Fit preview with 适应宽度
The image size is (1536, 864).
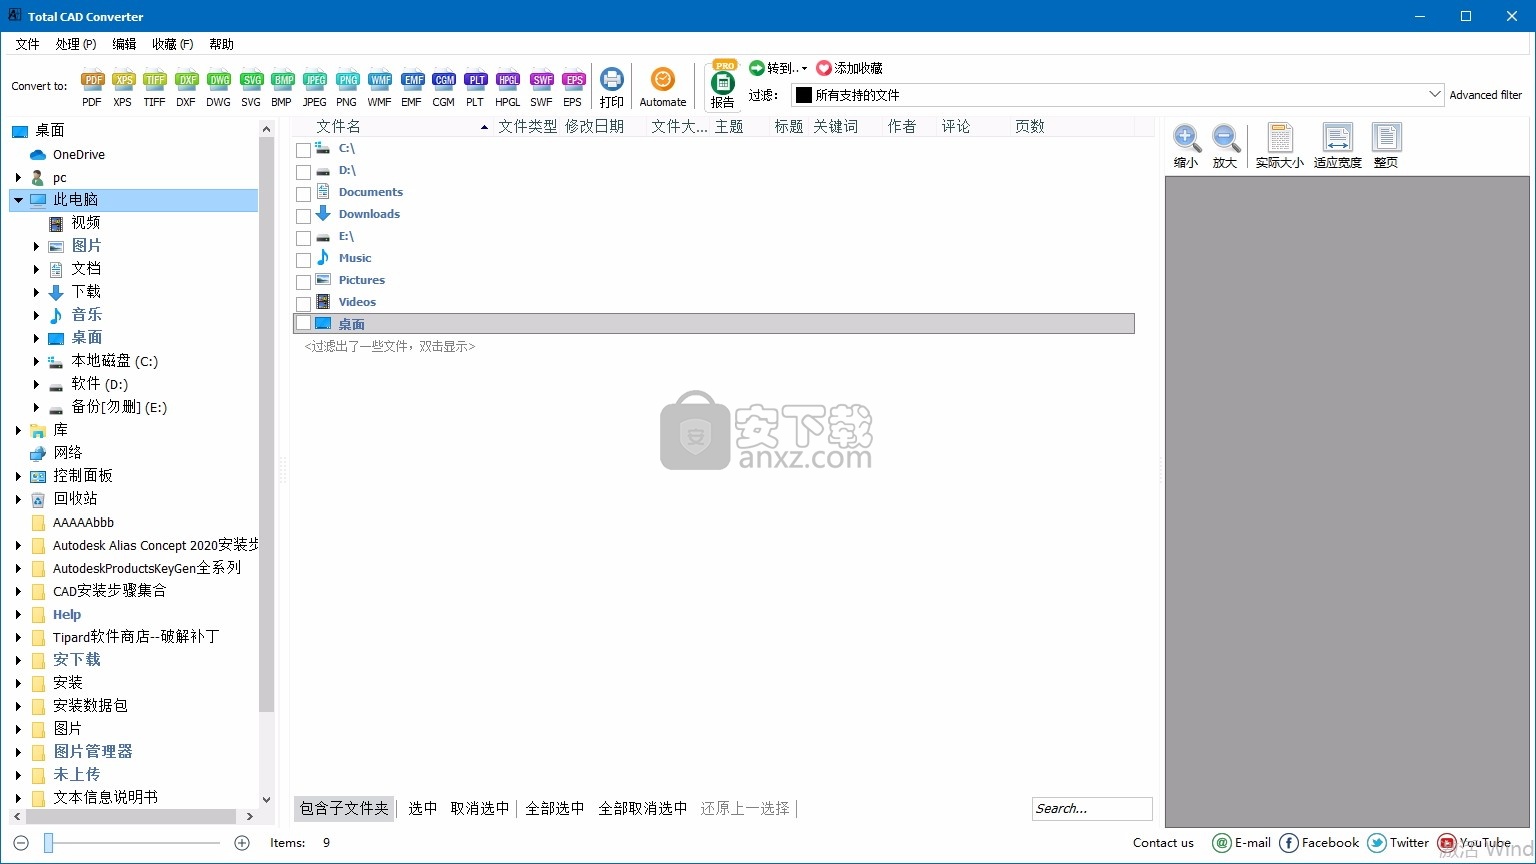click(1337, 146)
